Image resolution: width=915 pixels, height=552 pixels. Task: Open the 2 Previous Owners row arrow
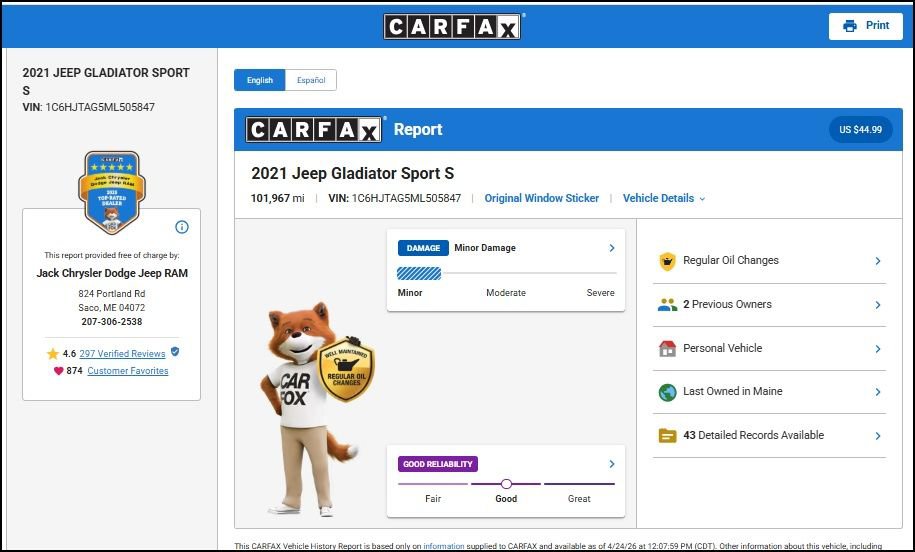pyautogui.click(x=878, y=305)
